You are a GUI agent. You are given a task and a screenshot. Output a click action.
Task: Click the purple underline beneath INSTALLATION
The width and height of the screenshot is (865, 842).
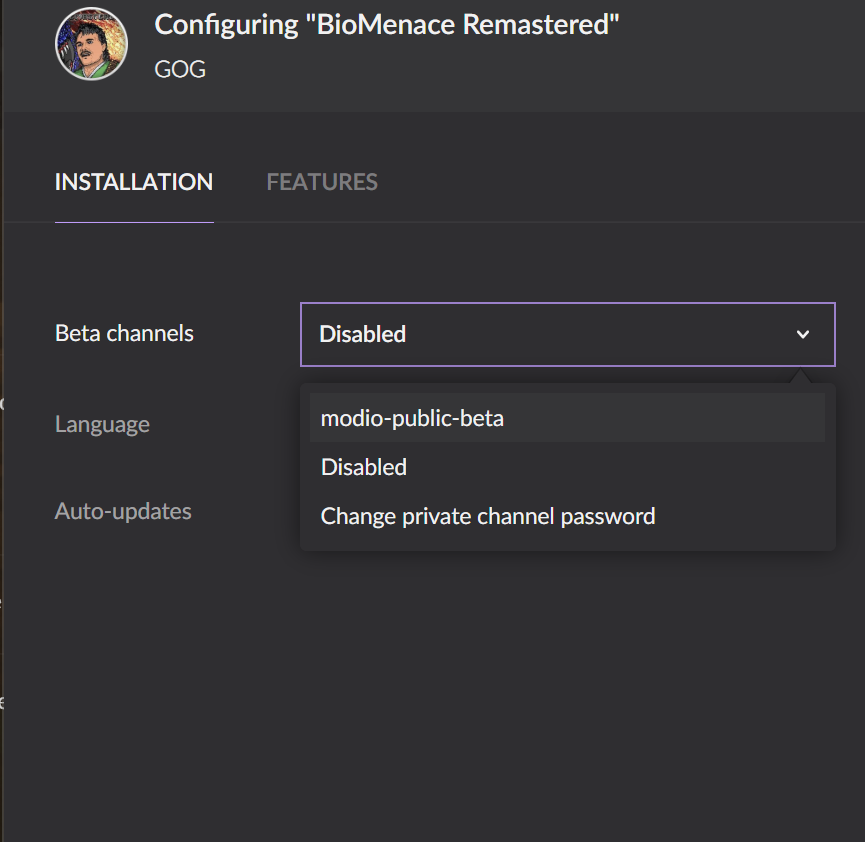(x=134, y=221)
